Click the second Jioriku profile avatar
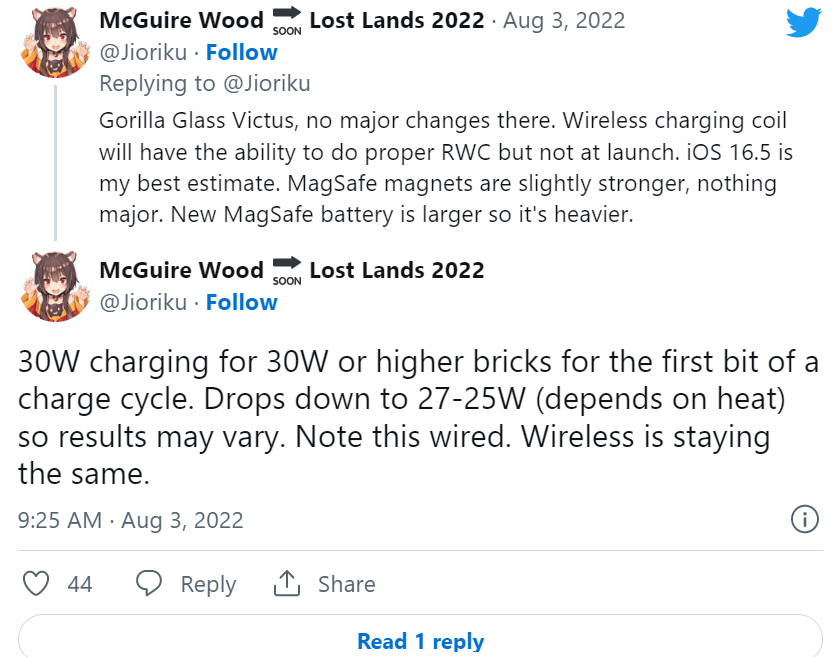Viewport: 832px width, 657px height. tap(55, 286)
